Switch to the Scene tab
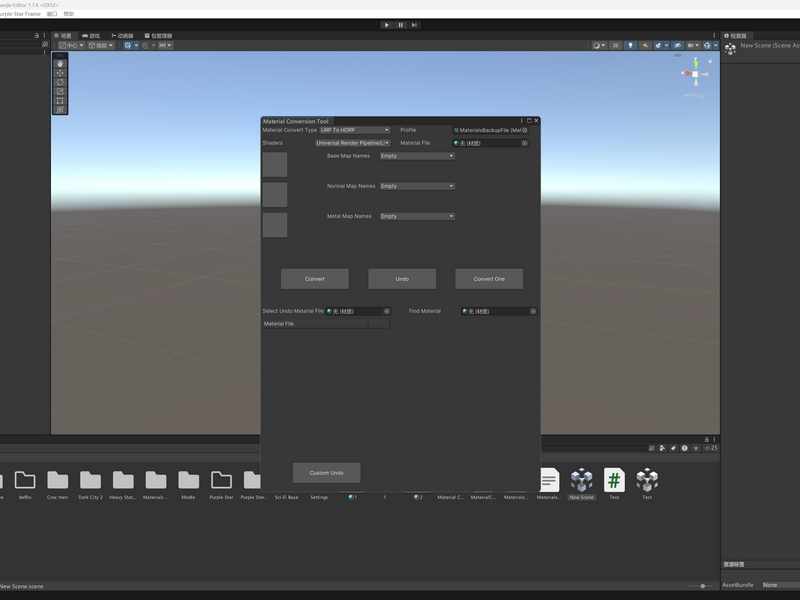800x600 pixels. (64, 36)
